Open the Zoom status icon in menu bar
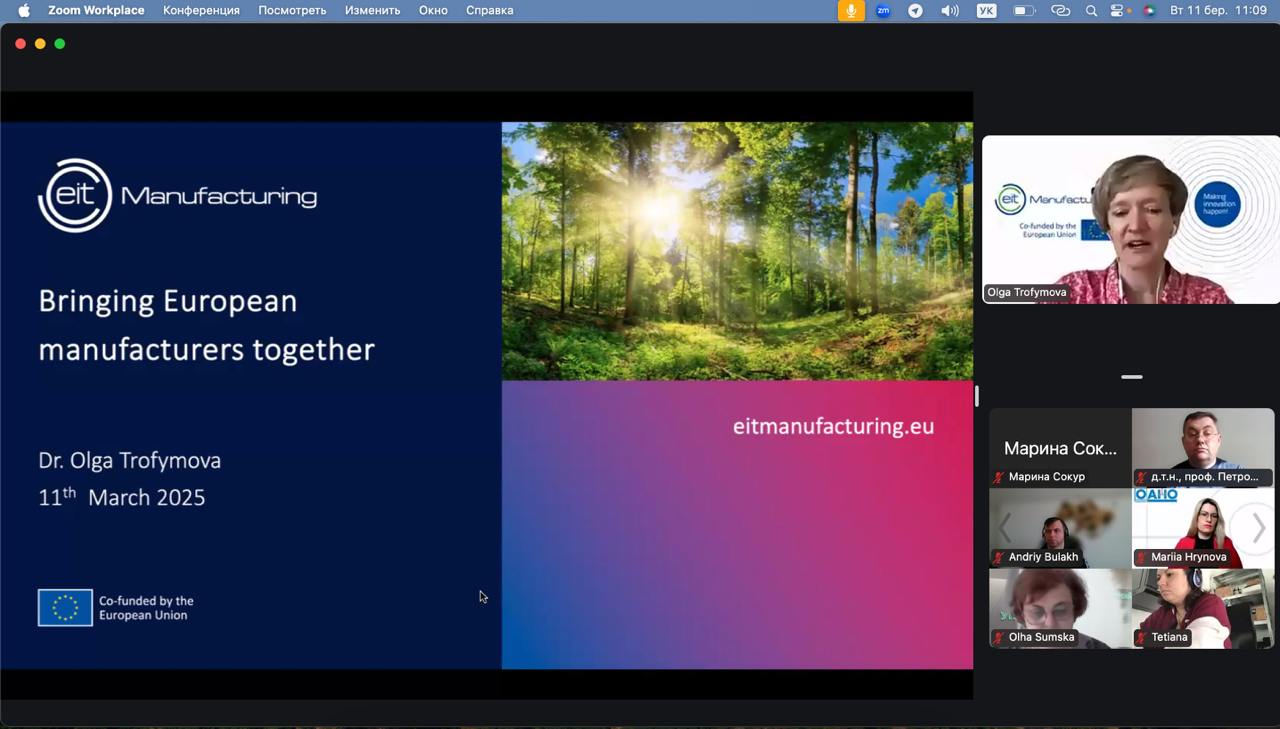 coord(883,10)
